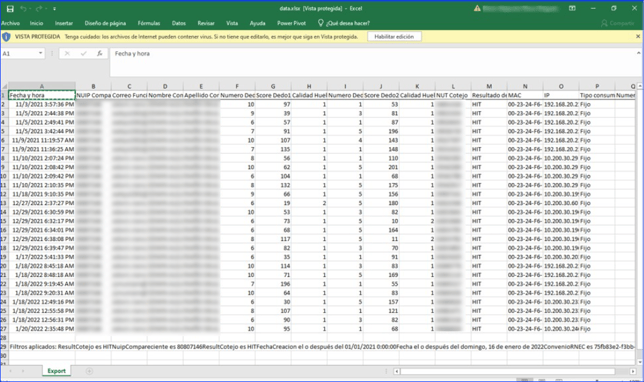The height and width of the screenshot is (382, 644).
Task: Close the Protected View warning bar
Action: click(x=638, y=37)
